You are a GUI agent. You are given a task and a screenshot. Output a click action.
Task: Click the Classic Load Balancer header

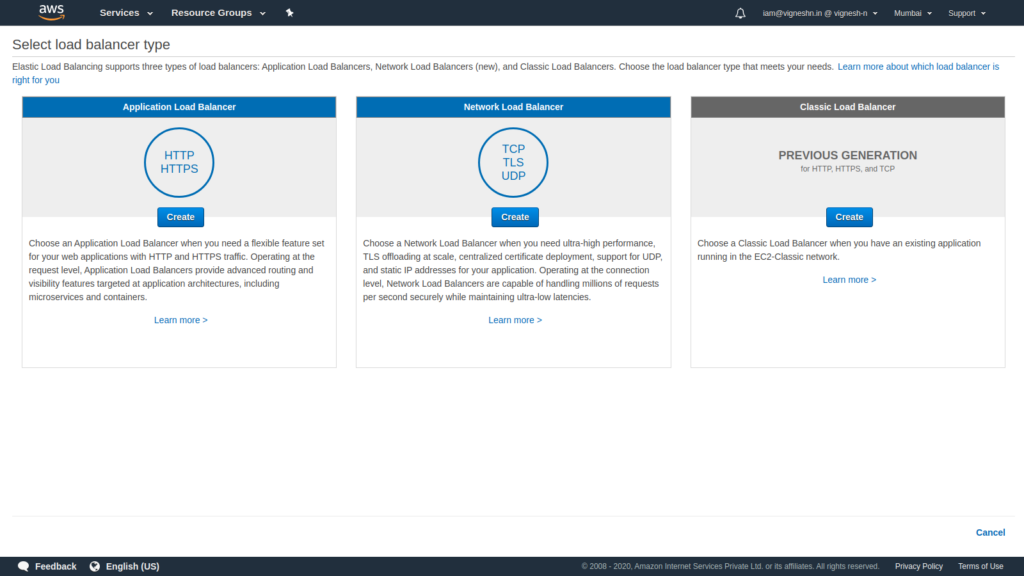[x=848, y=107]
